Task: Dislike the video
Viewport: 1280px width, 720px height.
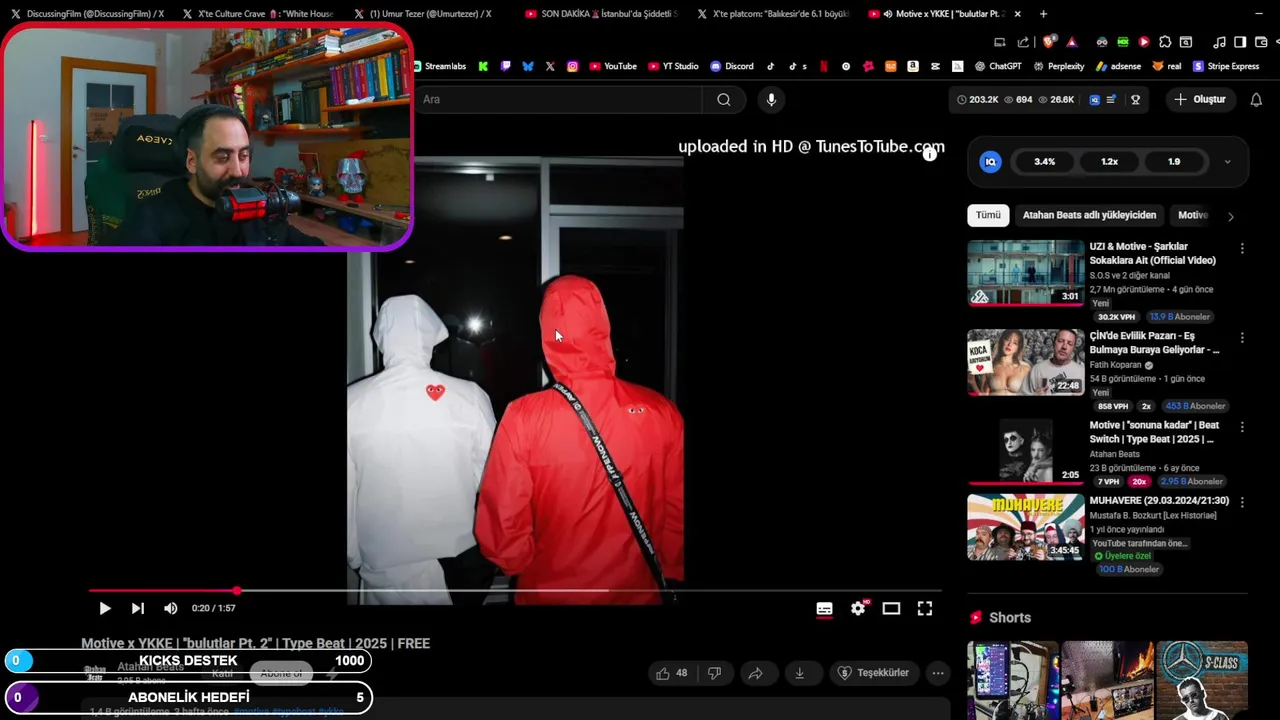Action: click(714, 673)
